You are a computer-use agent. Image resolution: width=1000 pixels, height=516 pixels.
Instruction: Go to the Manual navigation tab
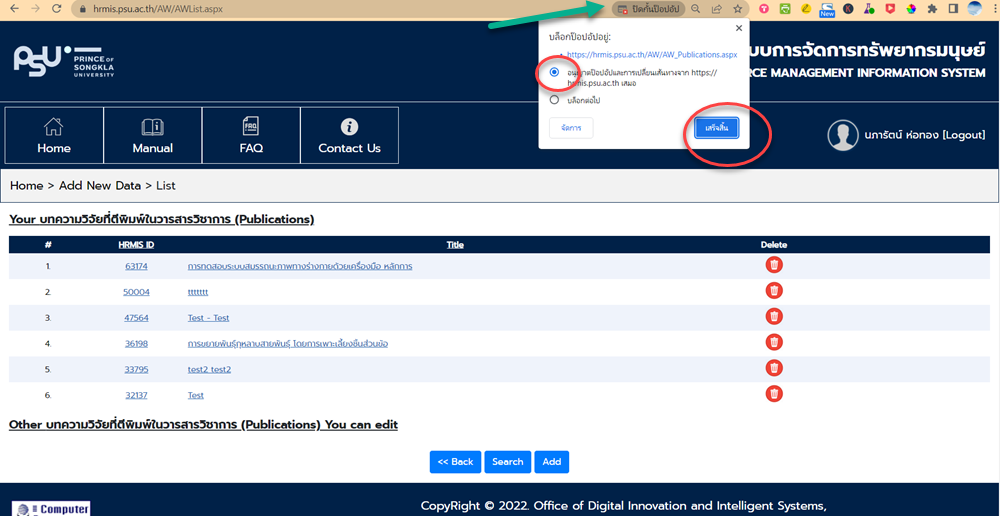[152, 135]
